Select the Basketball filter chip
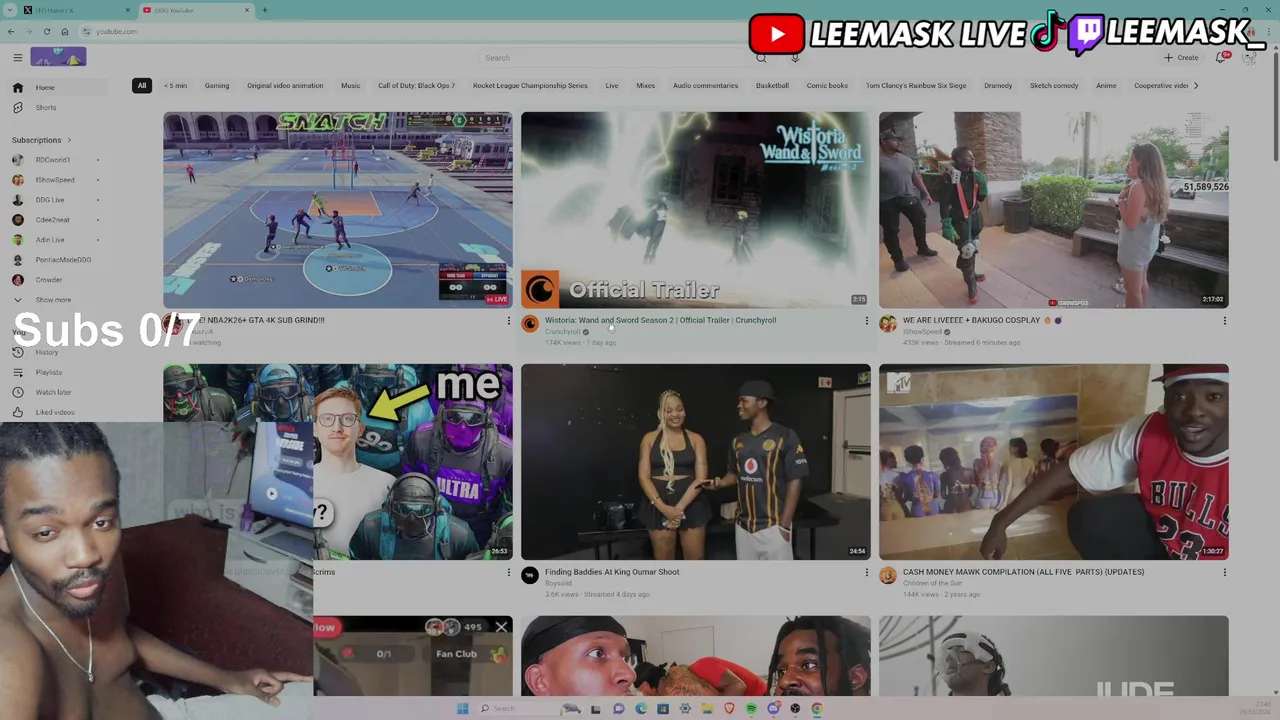Image resolution: width=1280 pixels, height=720 pixels. 772,86
